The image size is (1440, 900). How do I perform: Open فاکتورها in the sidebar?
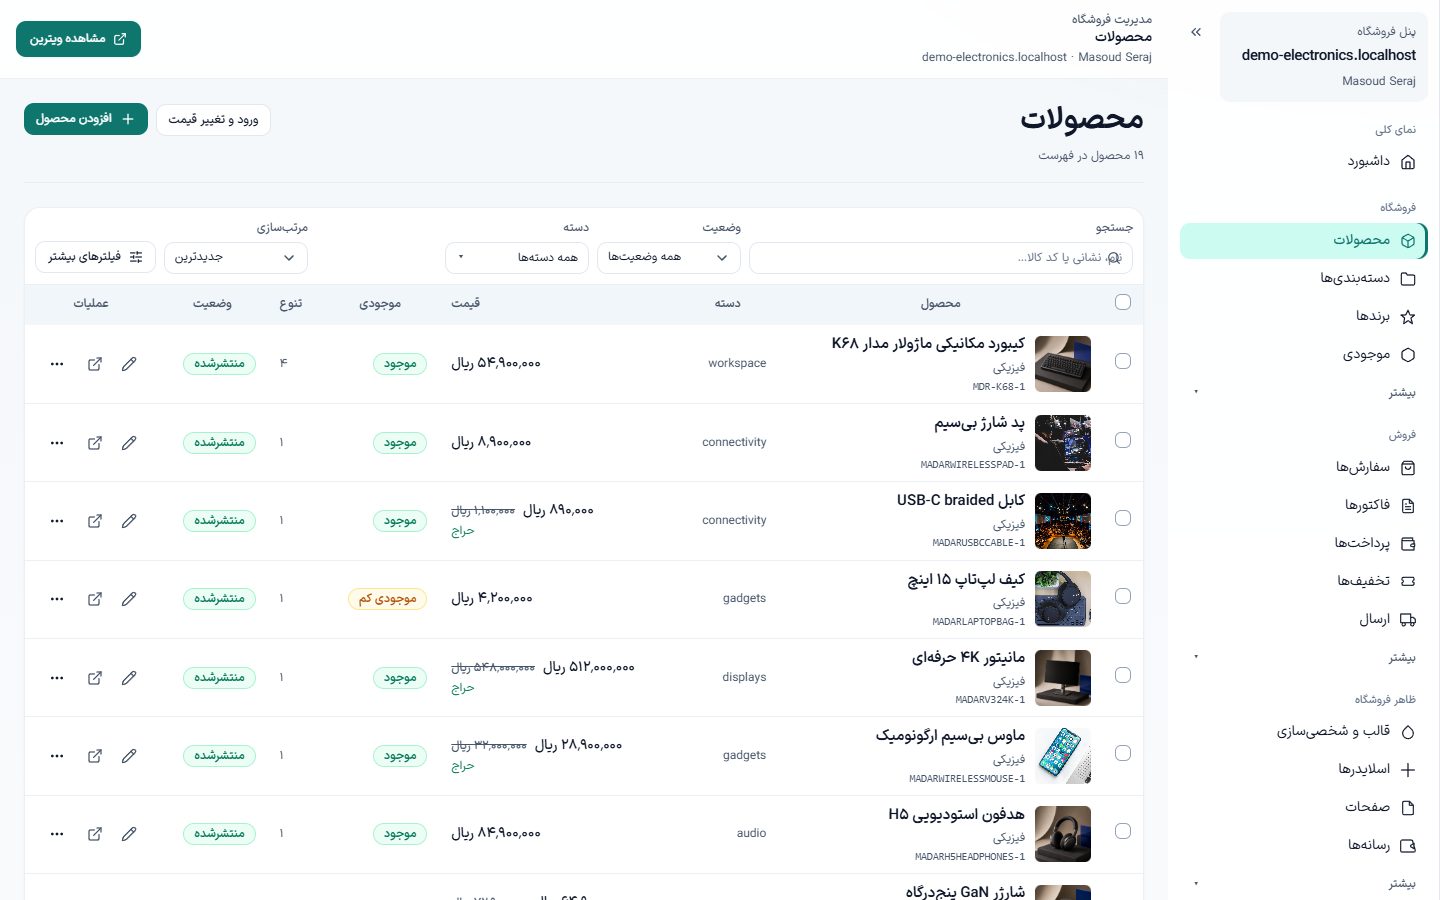point(1304,505)
